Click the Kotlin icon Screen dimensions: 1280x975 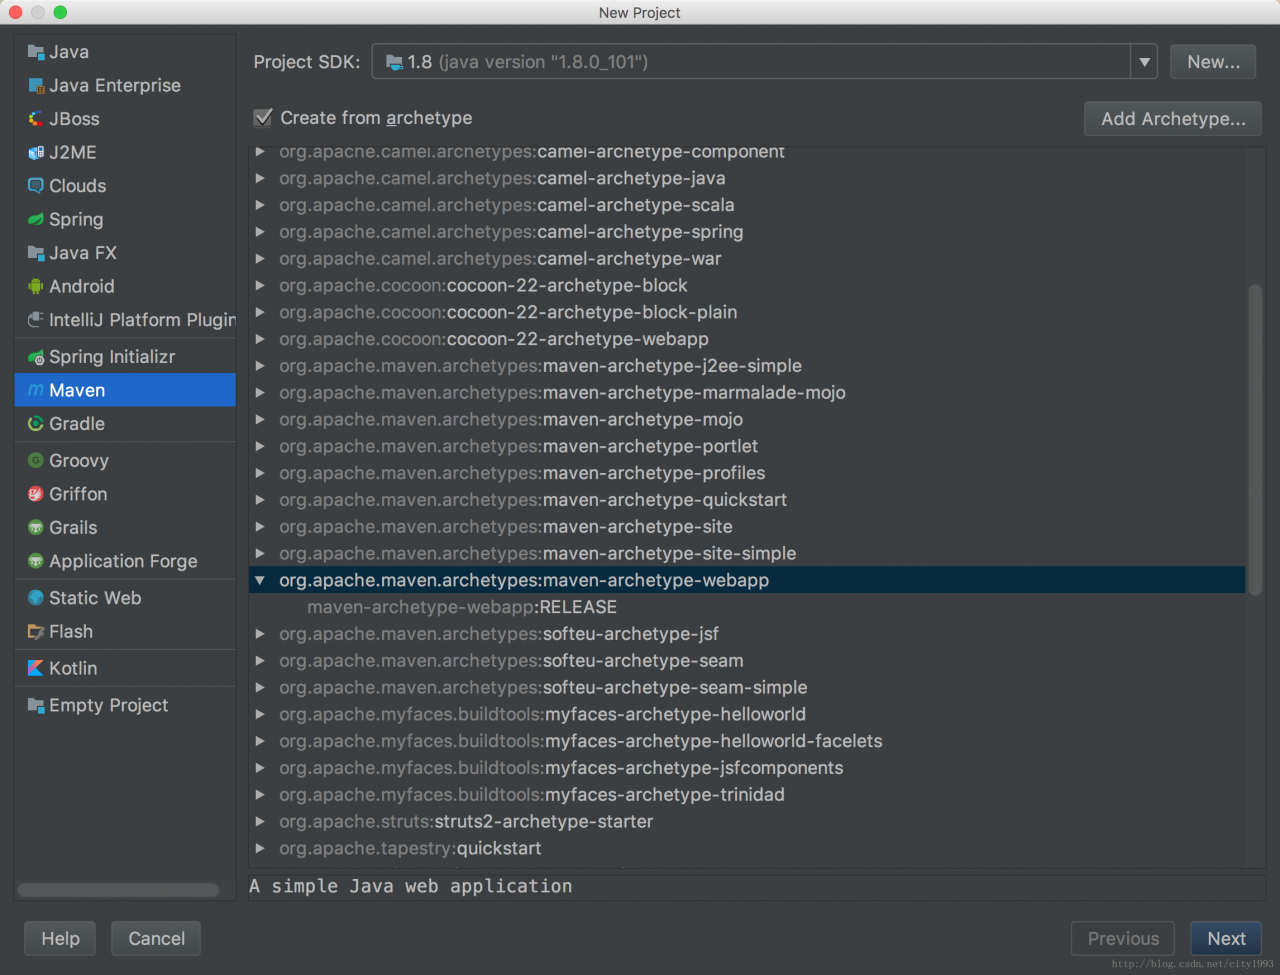pyautogui.click(x=36, y=668)
